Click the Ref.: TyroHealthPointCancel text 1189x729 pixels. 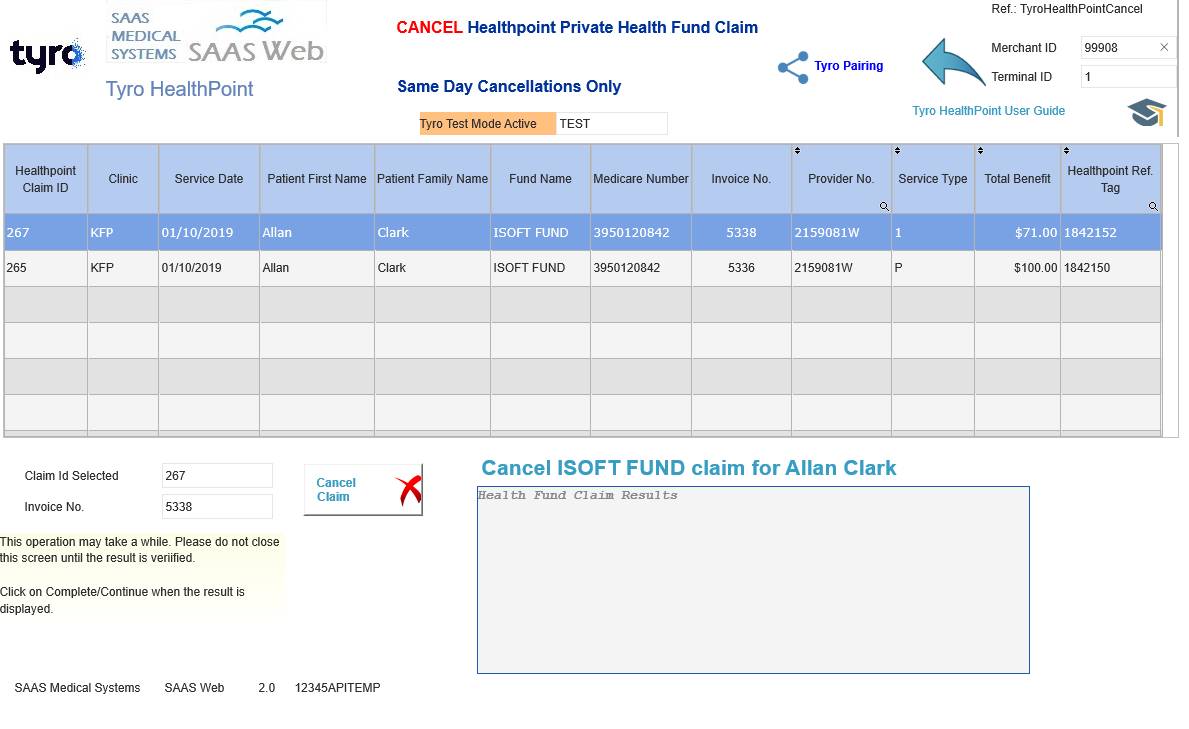click(x=1067, y=9)
